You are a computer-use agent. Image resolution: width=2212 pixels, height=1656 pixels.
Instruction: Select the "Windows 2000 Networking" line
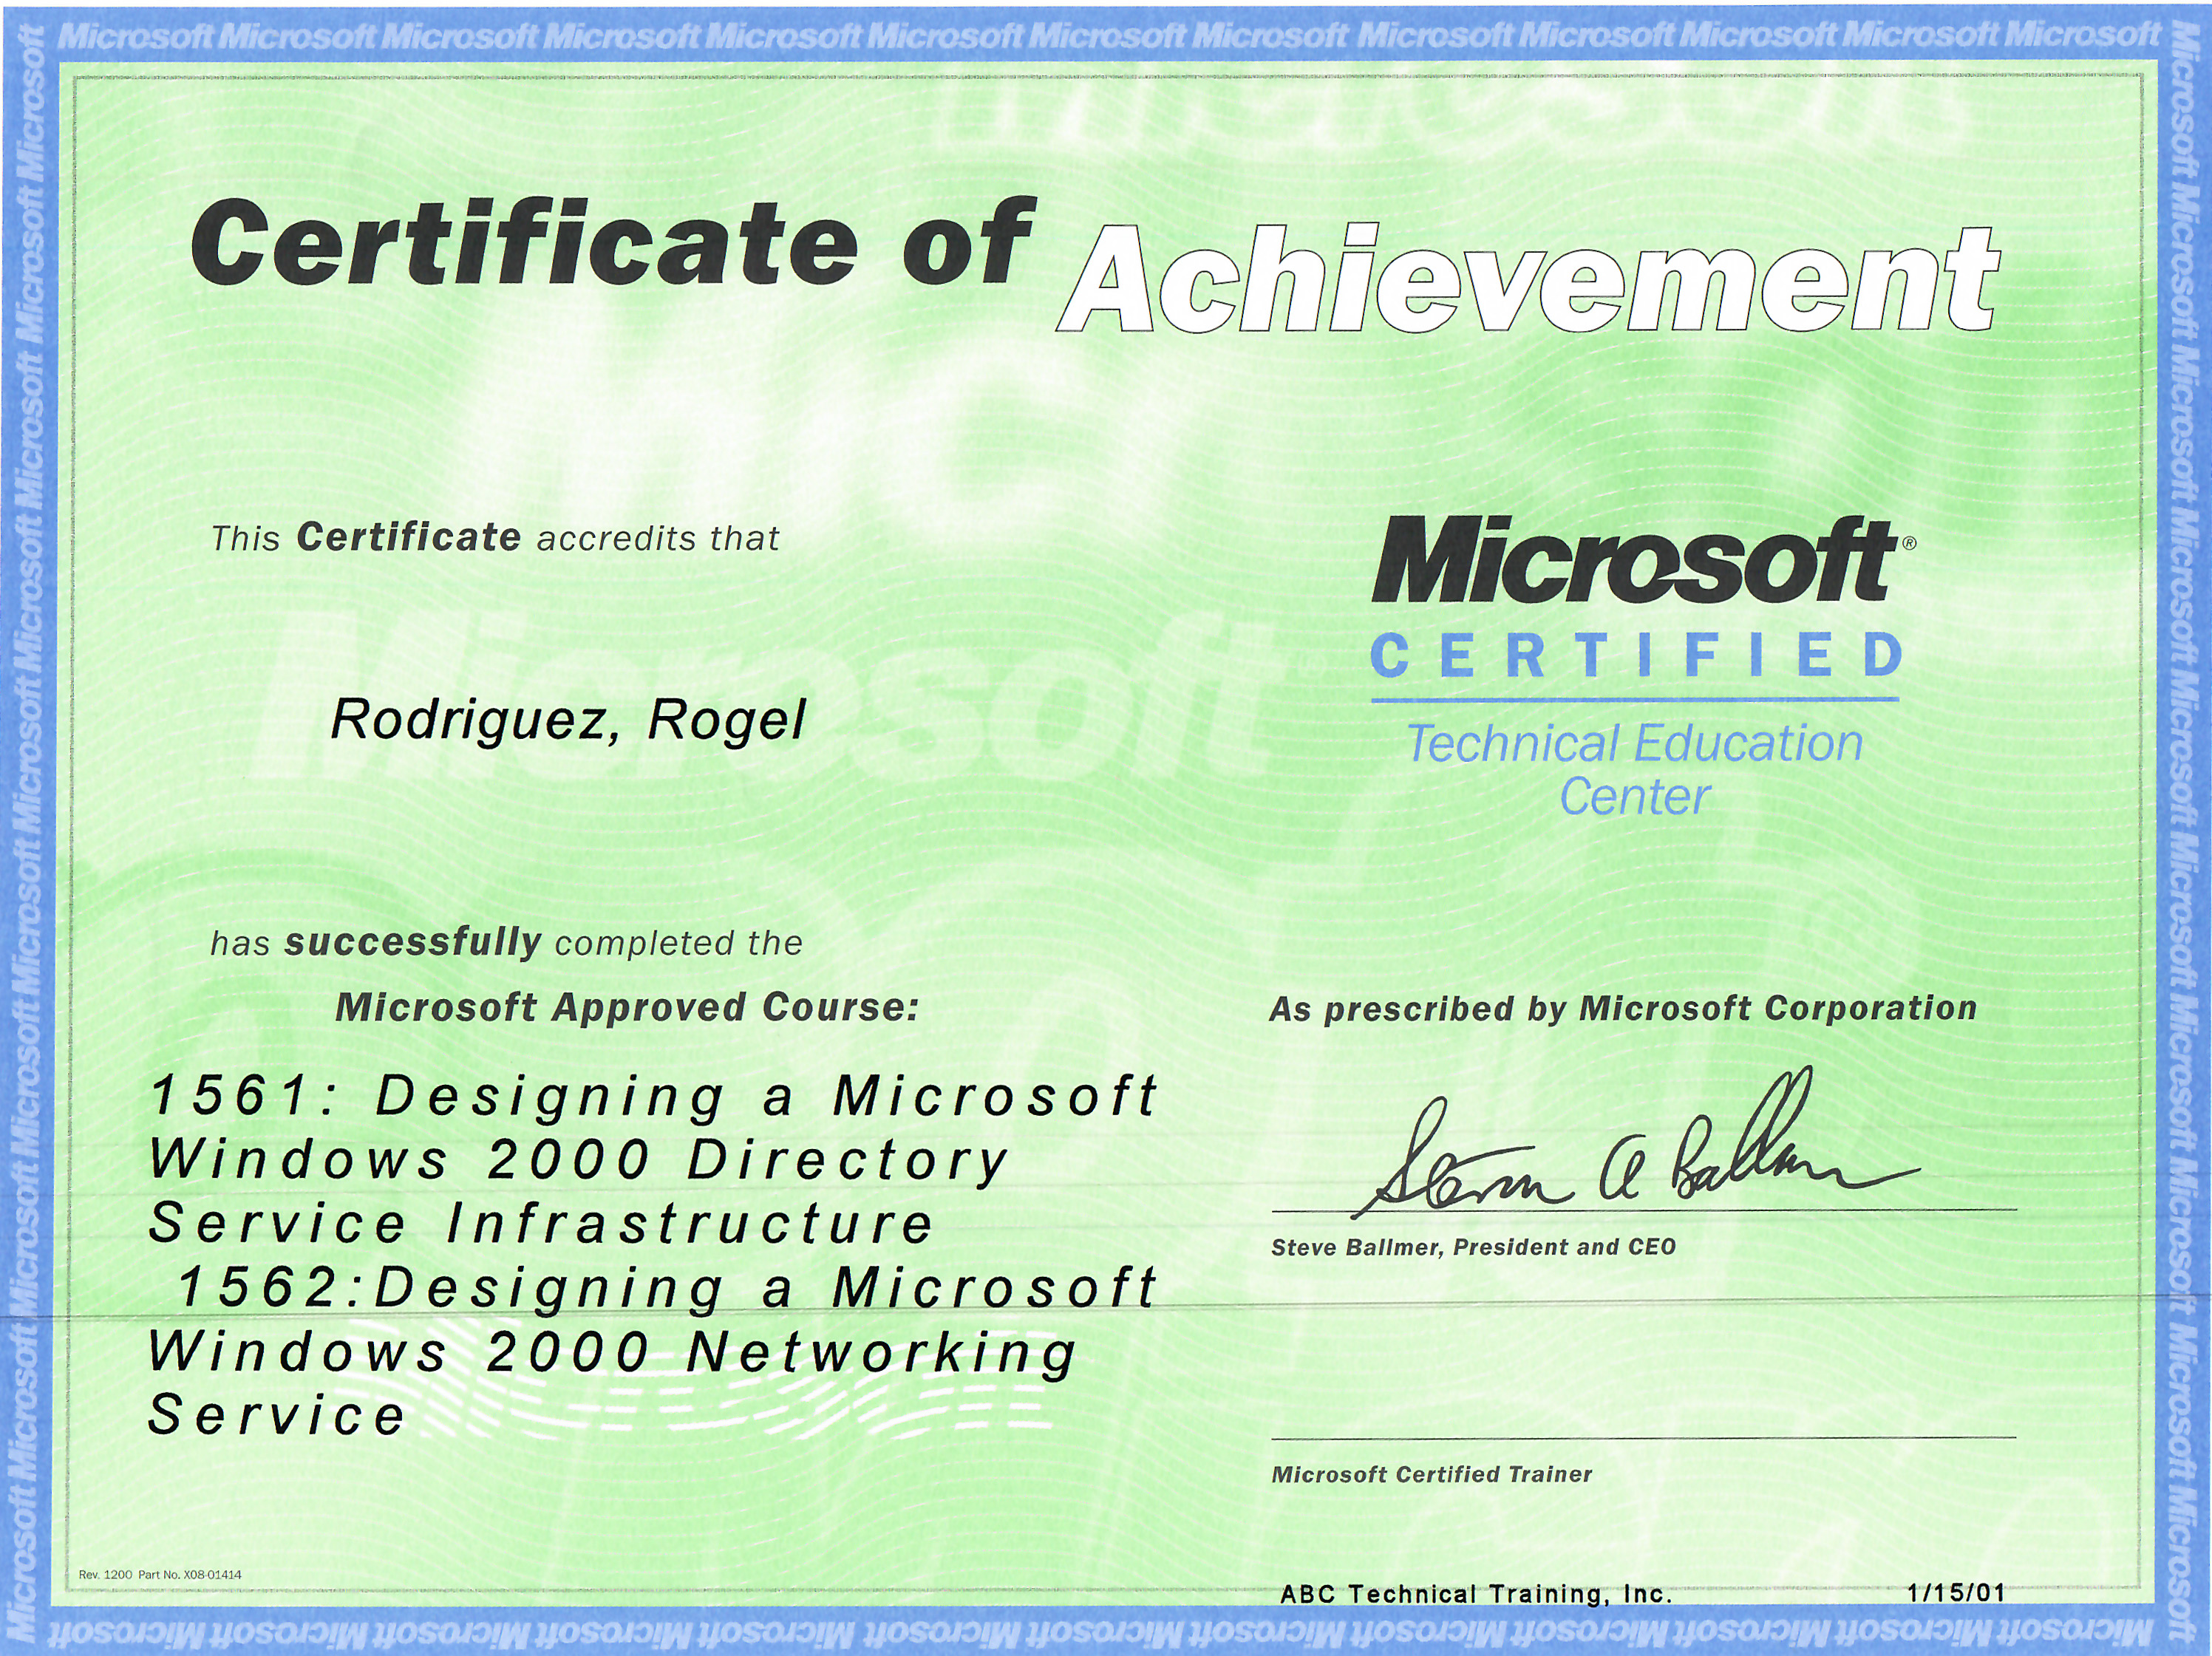(613, 1353)
